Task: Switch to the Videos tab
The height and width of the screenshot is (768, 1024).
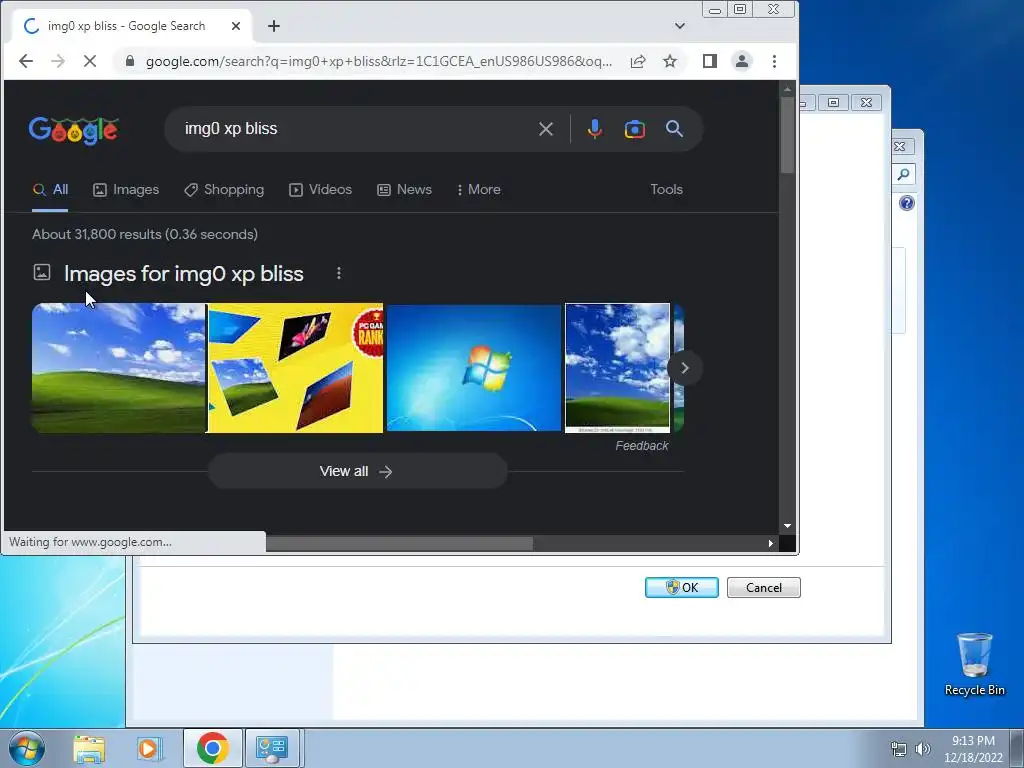Action: click(321, 189)
